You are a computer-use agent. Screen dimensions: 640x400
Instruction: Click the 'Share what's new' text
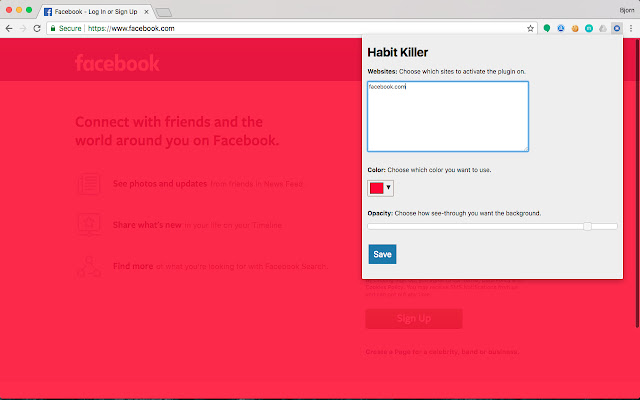(x=147, y=225)
